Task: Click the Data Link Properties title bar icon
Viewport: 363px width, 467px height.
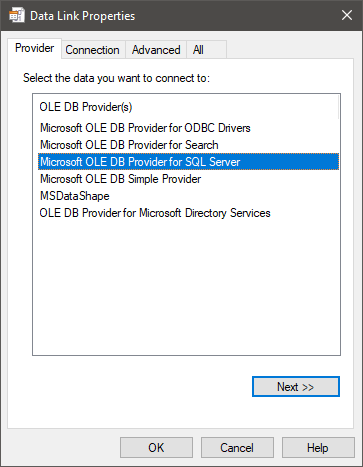Action: click(x=17, y=15)
